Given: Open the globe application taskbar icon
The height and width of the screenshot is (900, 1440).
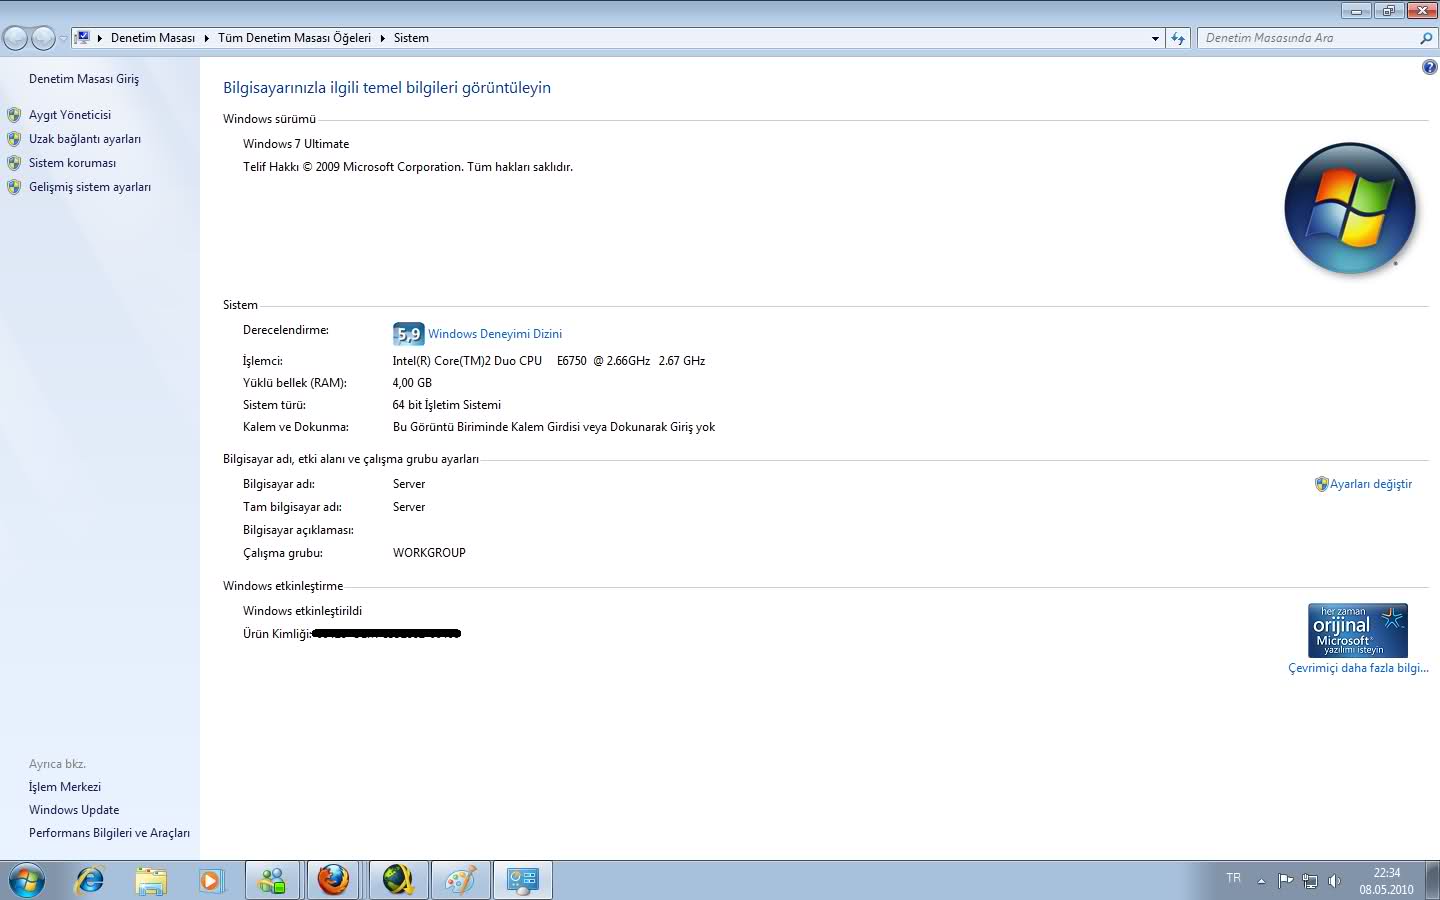Looking at the screenshot, I should pos(398,881).
